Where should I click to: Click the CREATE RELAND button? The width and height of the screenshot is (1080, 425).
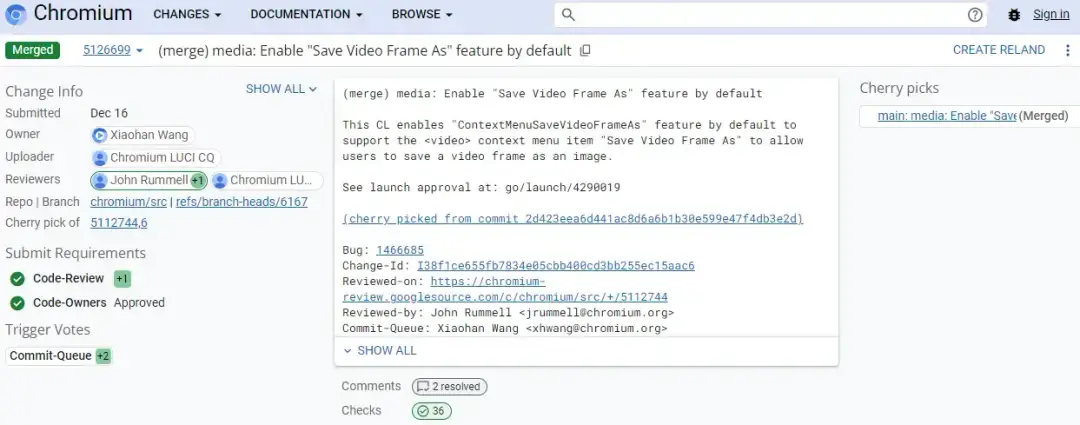point(999,50)
